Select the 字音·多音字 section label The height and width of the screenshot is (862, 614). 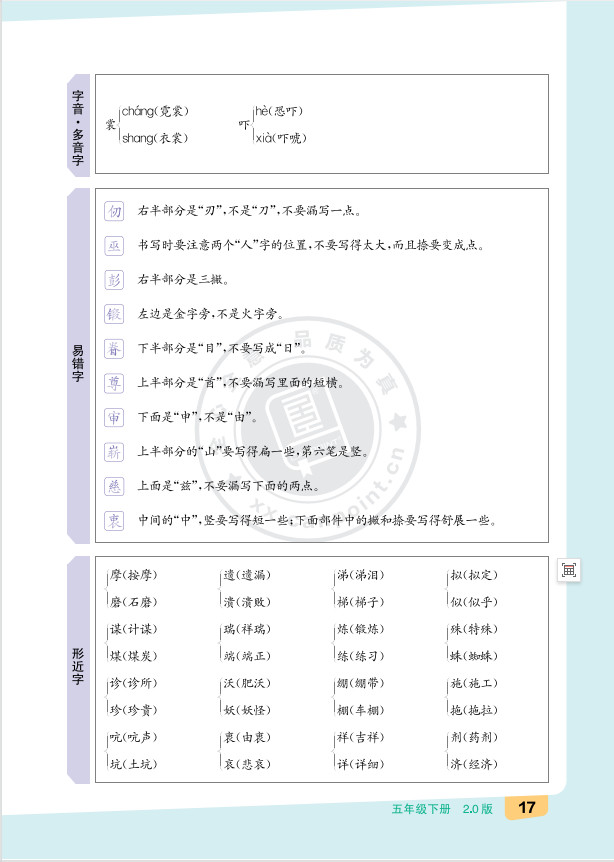pyautogui.click(x=78, y=126)
